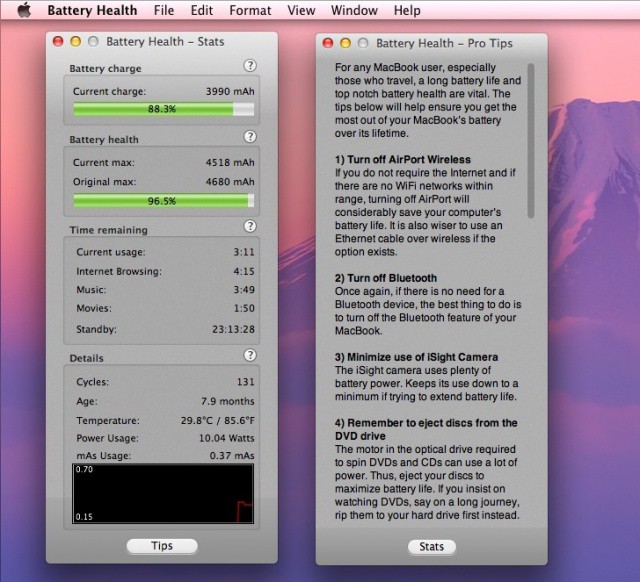The height and width of the screenshot is (582, 640).
Task: Click the Tips button in Stats window
Action: [x=162, y=546]
